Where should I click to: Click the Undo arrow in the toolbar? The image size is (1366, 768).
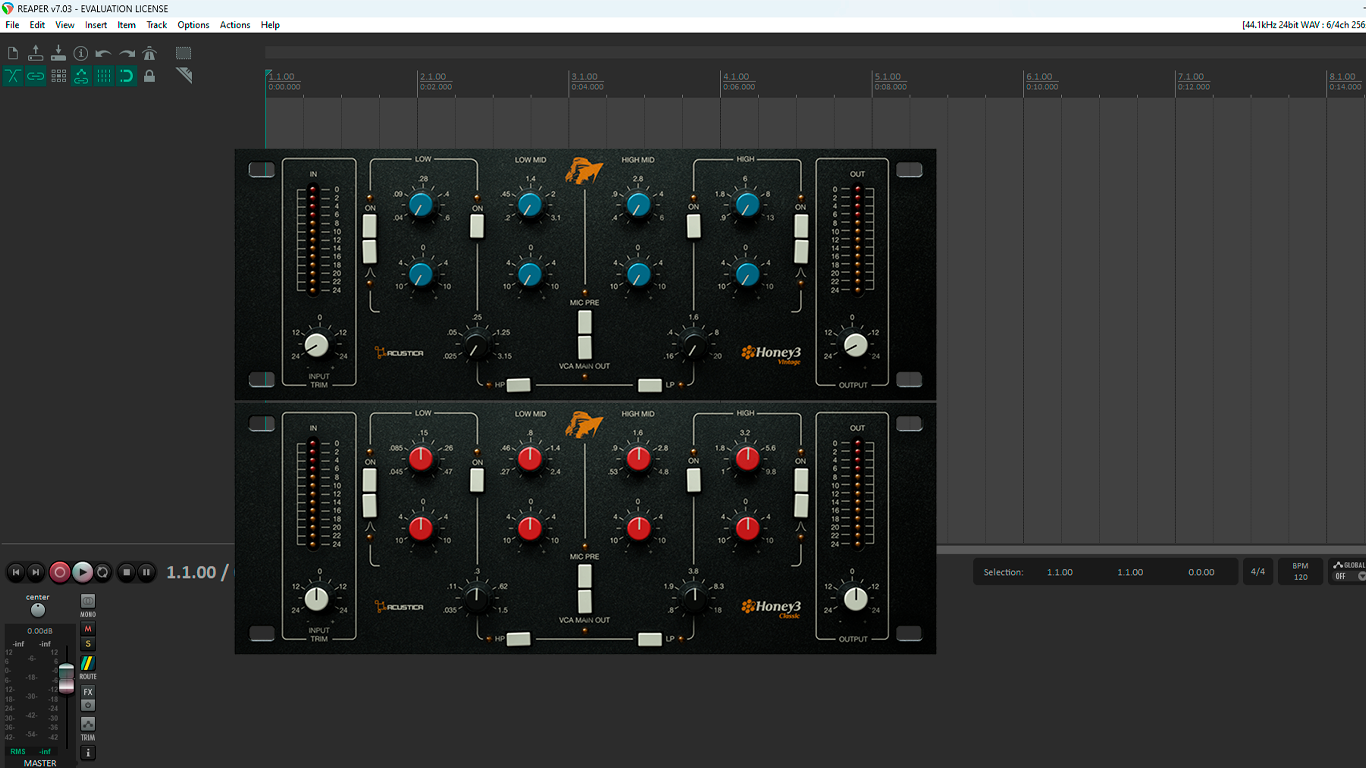tap(104, 53)
